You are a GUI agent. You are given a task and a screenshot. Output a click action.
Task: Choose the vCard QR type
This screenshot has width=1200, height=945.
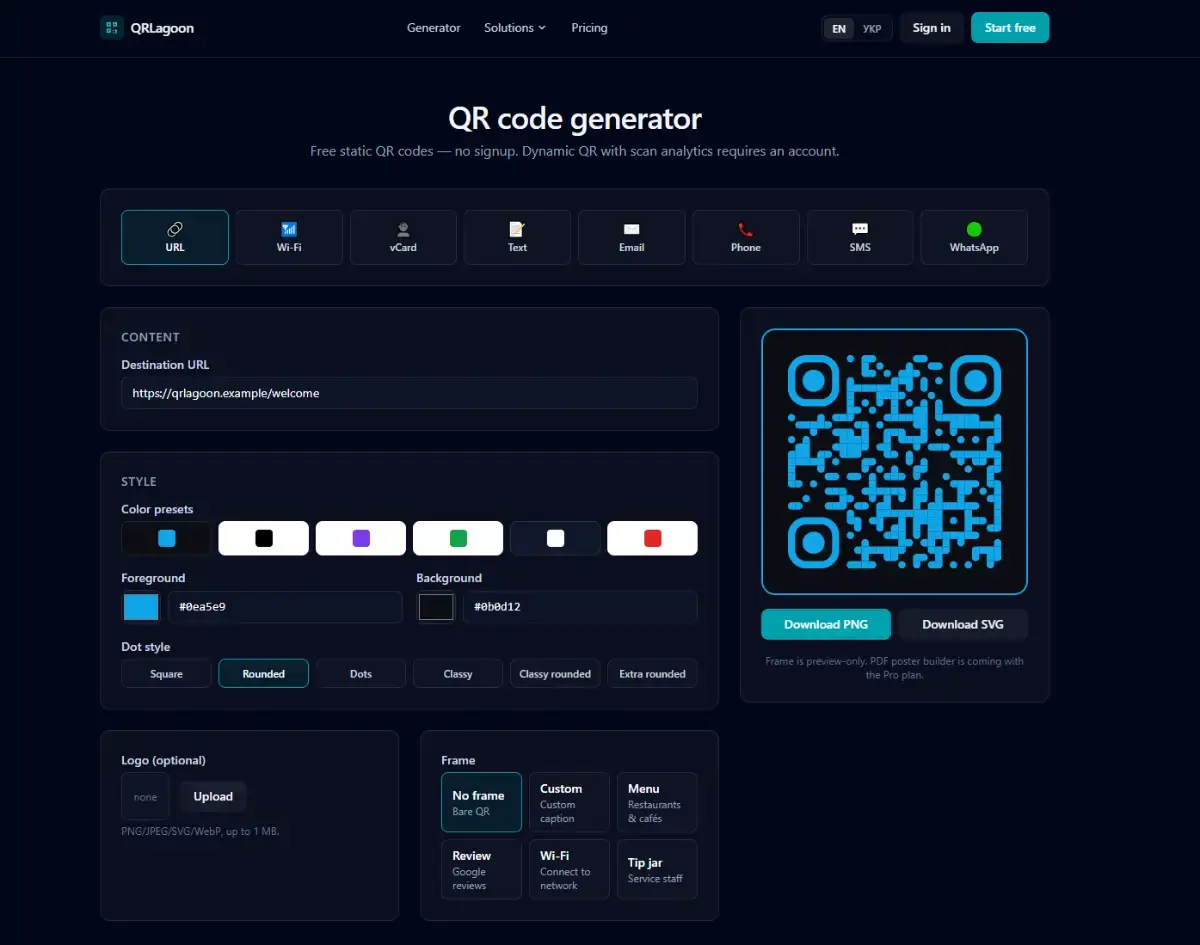pyautogui.click(x=403, y=237)
